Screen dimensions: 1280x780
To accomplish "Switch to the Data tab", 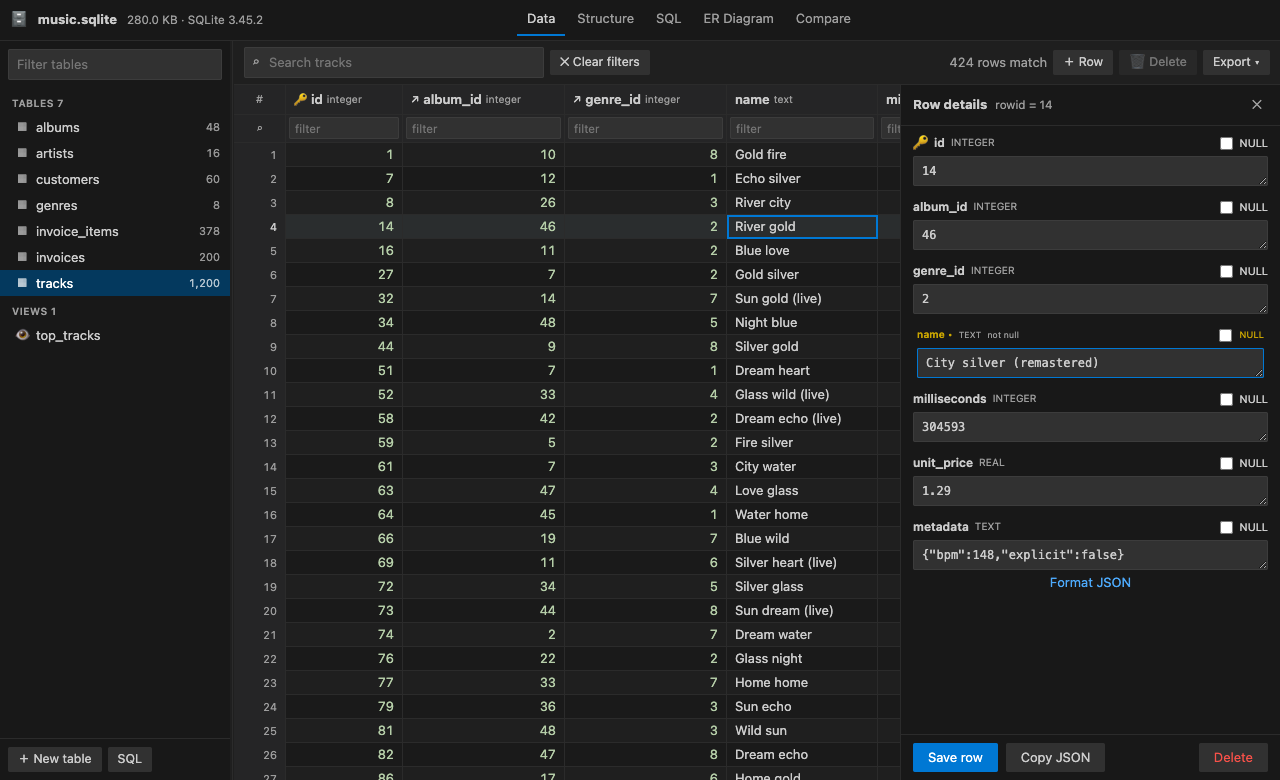I will 541,18.
